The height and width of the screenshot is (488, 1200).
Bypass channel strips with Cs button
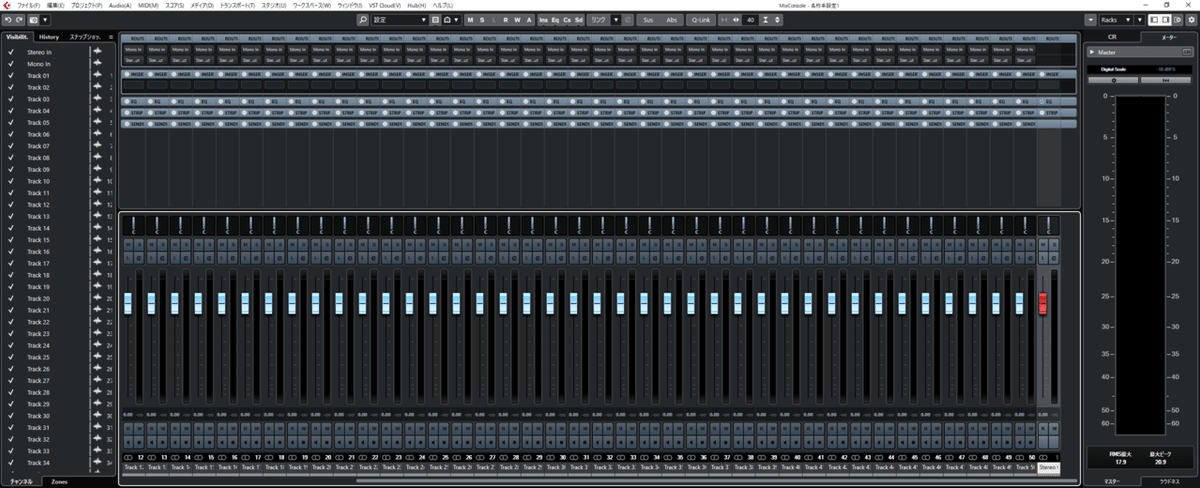tap(567, 19)
